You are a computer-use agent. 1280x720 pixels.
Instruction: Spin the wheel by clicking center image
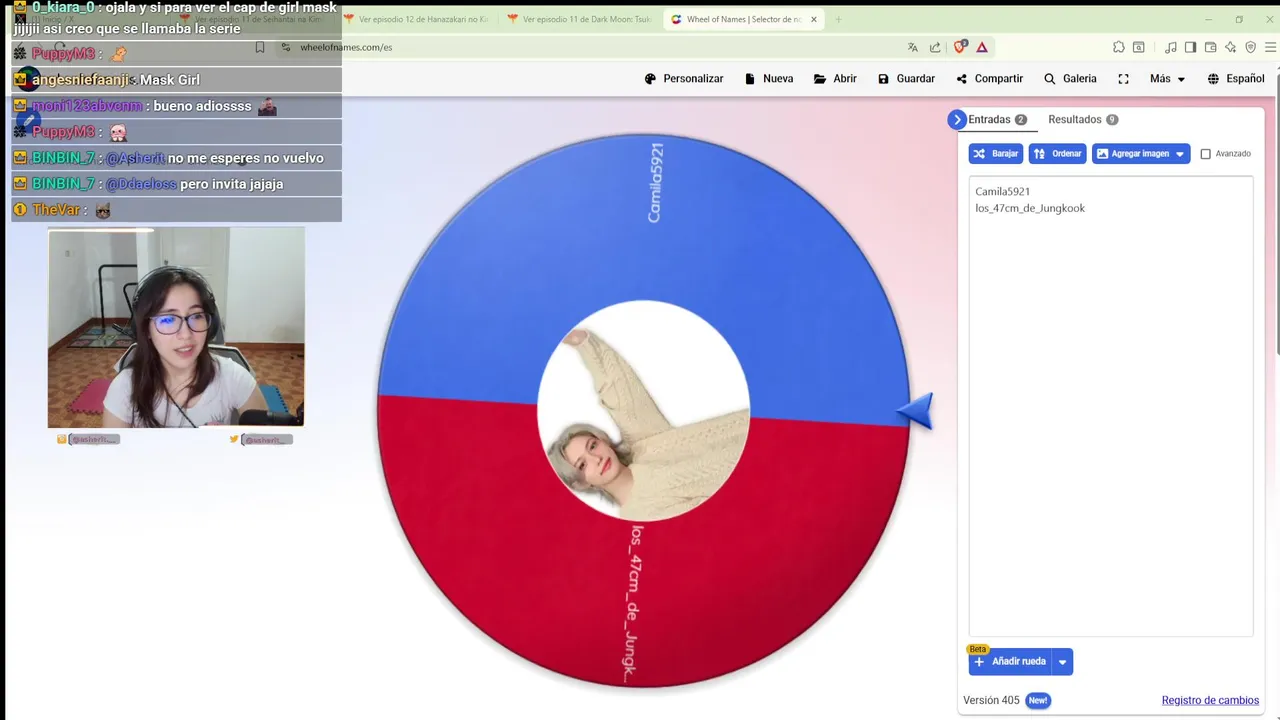point(643,411)
